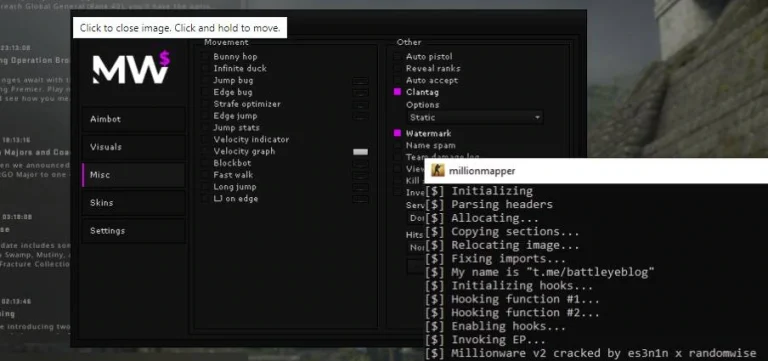This screenshot has width=768, height=361.
Task: Click the "Movement" section heading
Action: coord(226,43)
